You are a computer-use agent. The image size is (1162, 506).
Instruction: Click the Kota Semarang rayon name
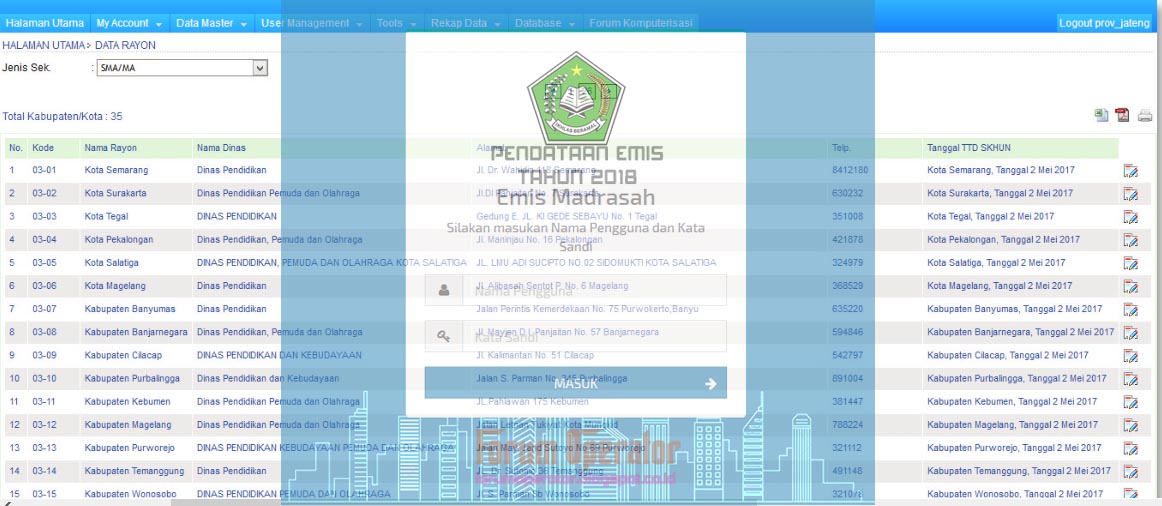tap(116, 170)
